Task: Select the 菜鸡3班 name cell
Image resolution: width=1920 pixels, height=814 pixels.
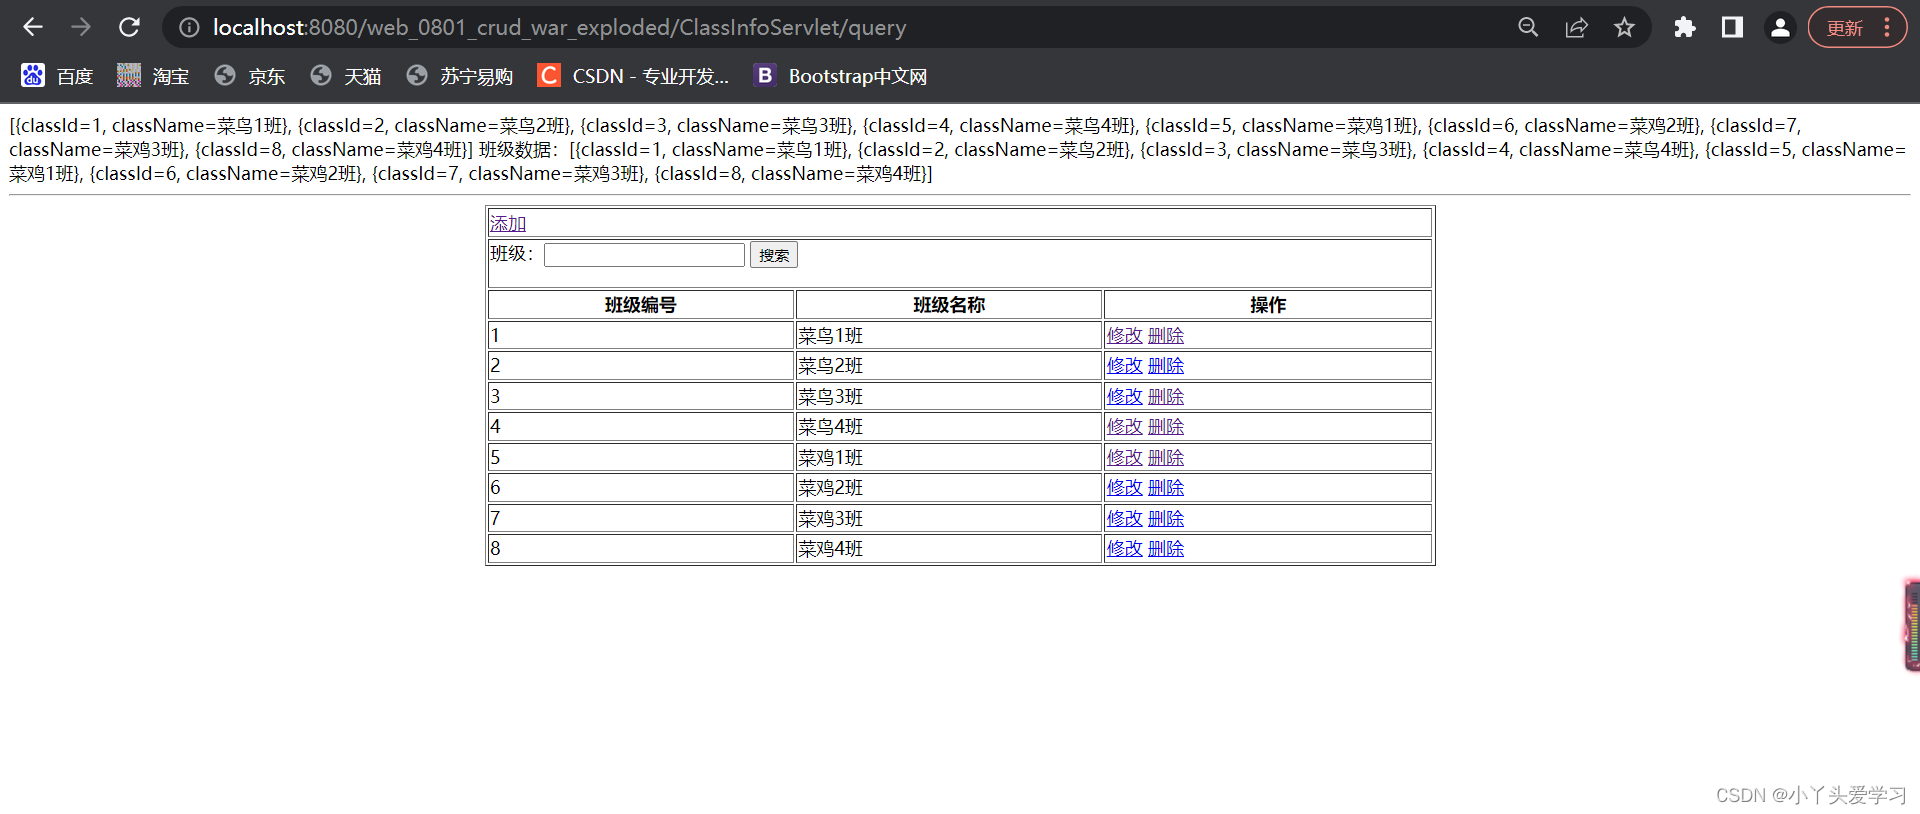Action: [949, 519]
